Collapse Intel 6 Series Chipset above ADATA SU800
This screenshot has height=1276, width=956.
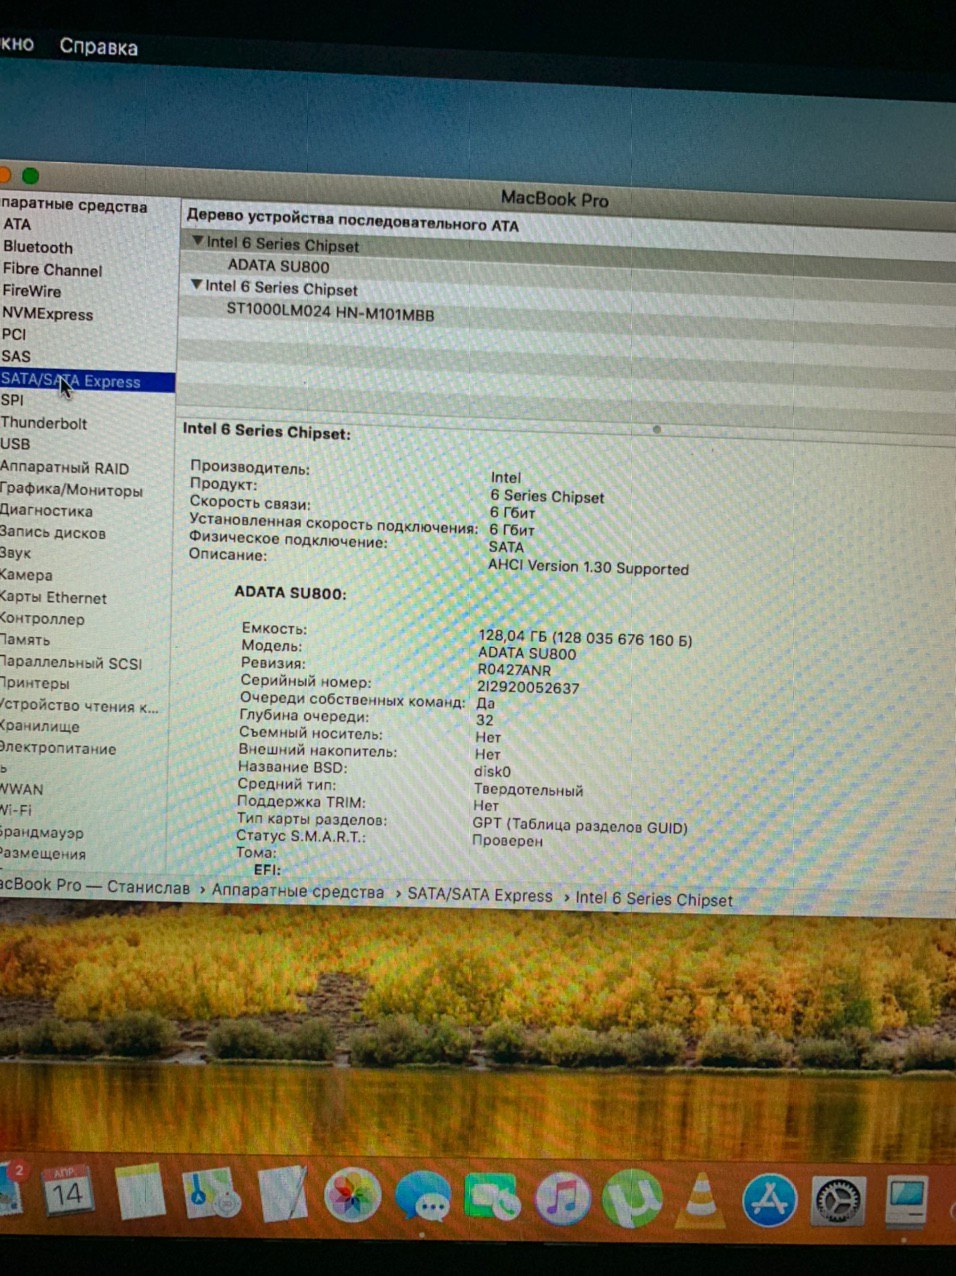[x=198, y=241]
